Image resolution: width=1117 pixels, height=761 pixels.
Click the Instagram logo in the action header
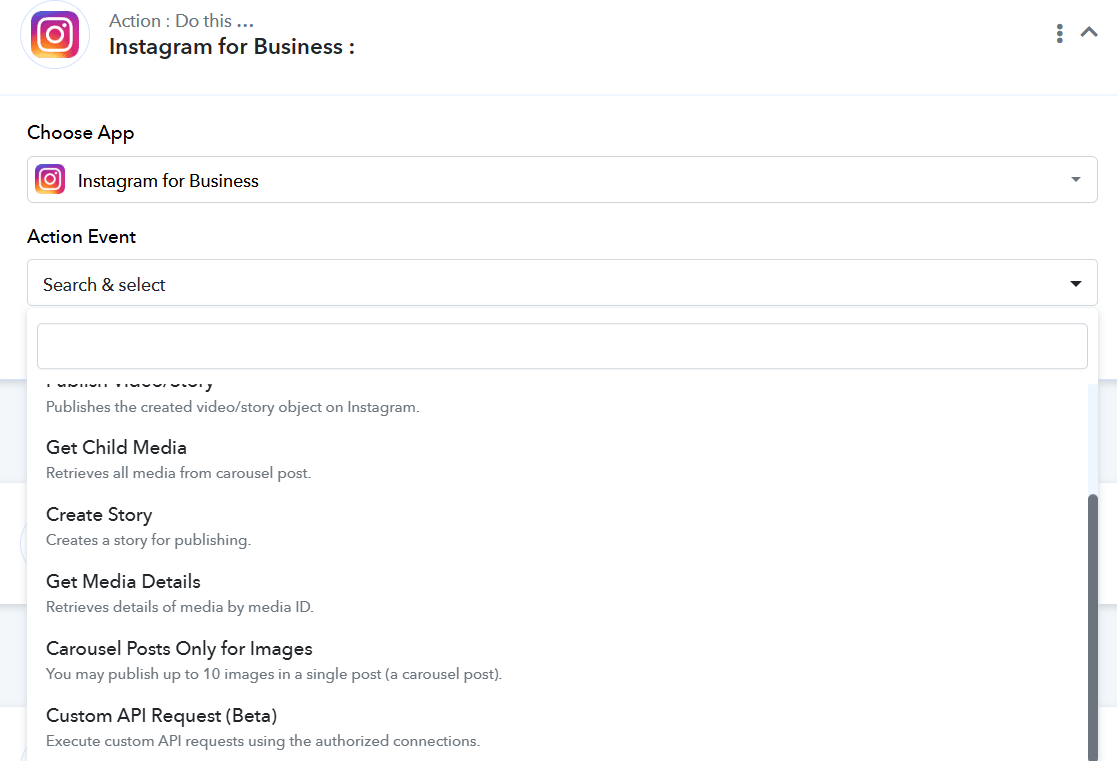click(55, 35)
